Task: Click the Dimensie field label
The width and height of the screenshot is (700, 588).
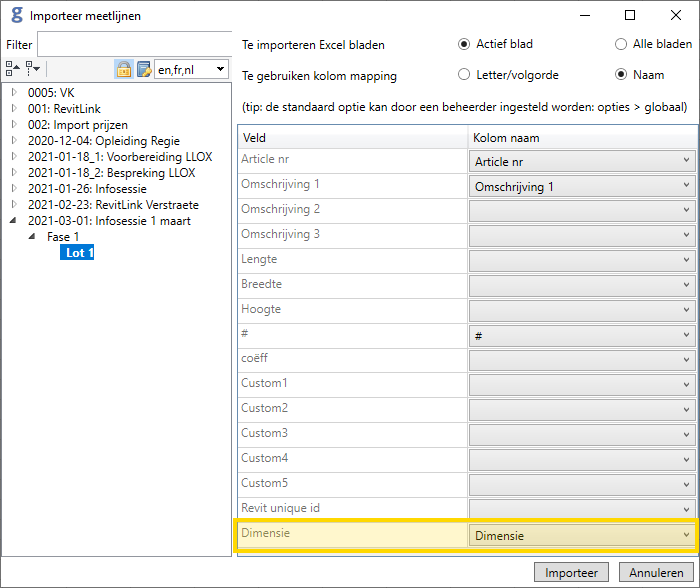Action: [x=265, y=533]
